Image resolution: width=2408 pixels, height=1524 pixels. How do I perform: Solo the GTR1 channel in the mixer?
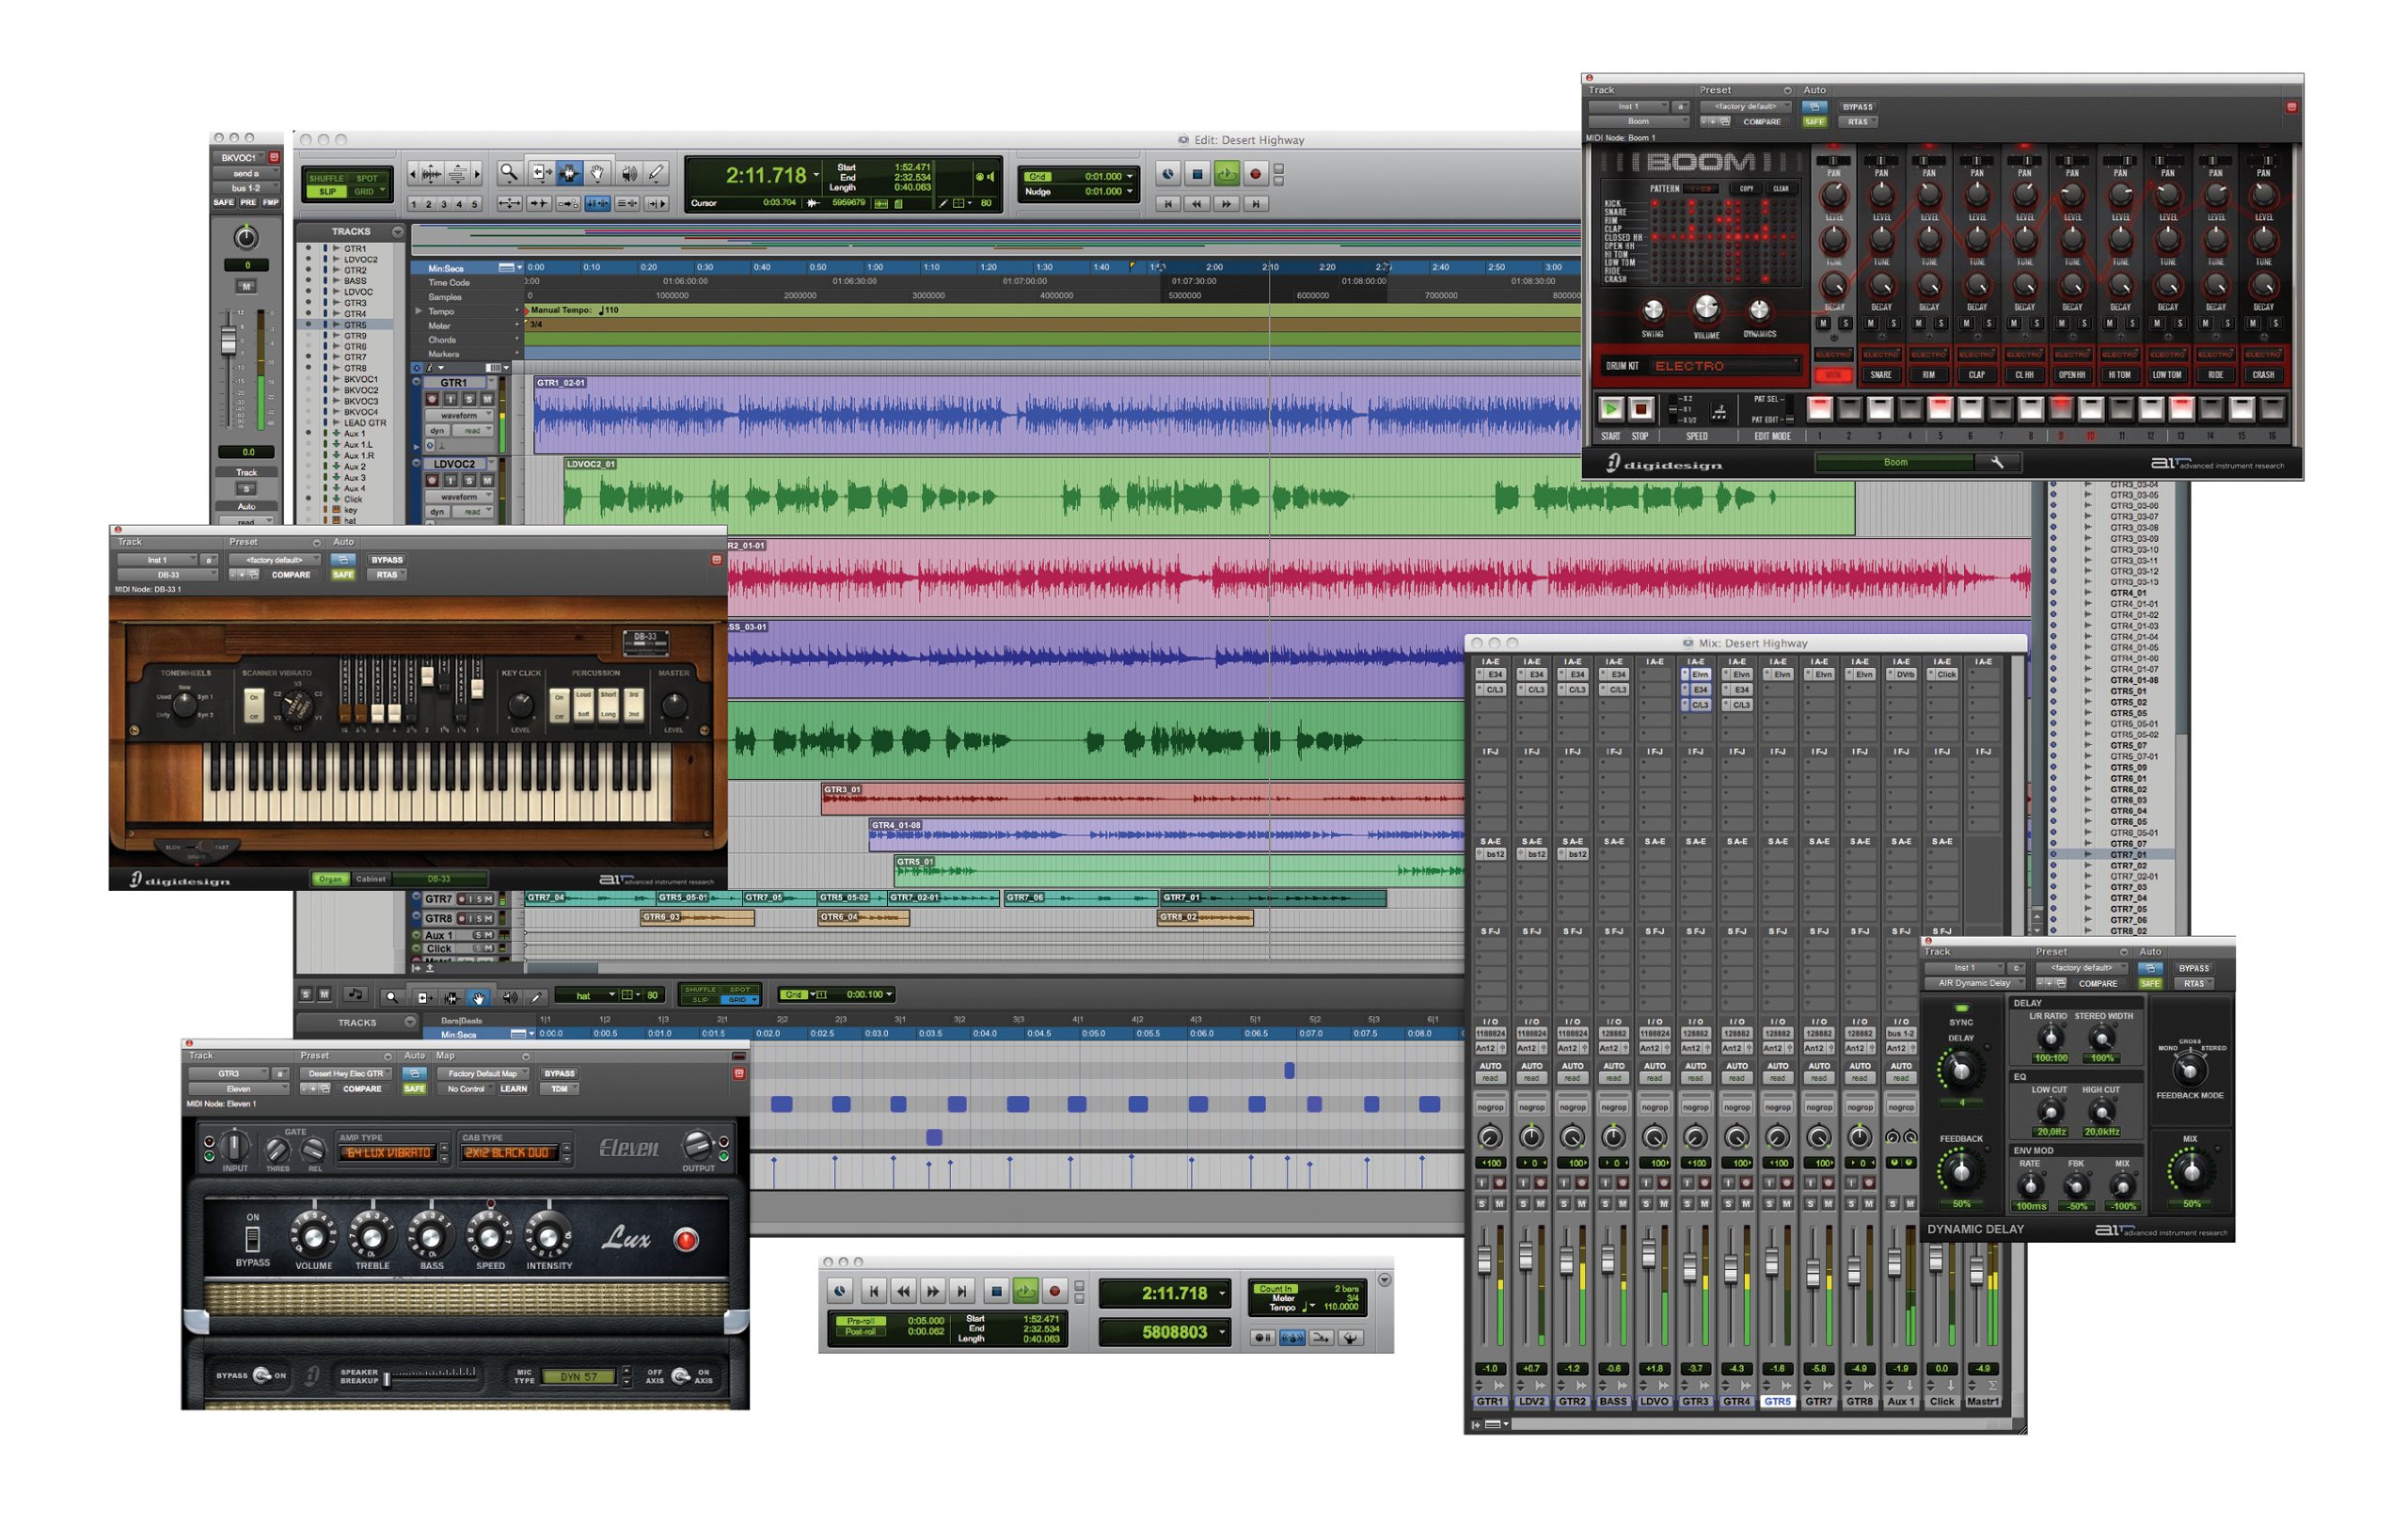tap(1482, 1204)
